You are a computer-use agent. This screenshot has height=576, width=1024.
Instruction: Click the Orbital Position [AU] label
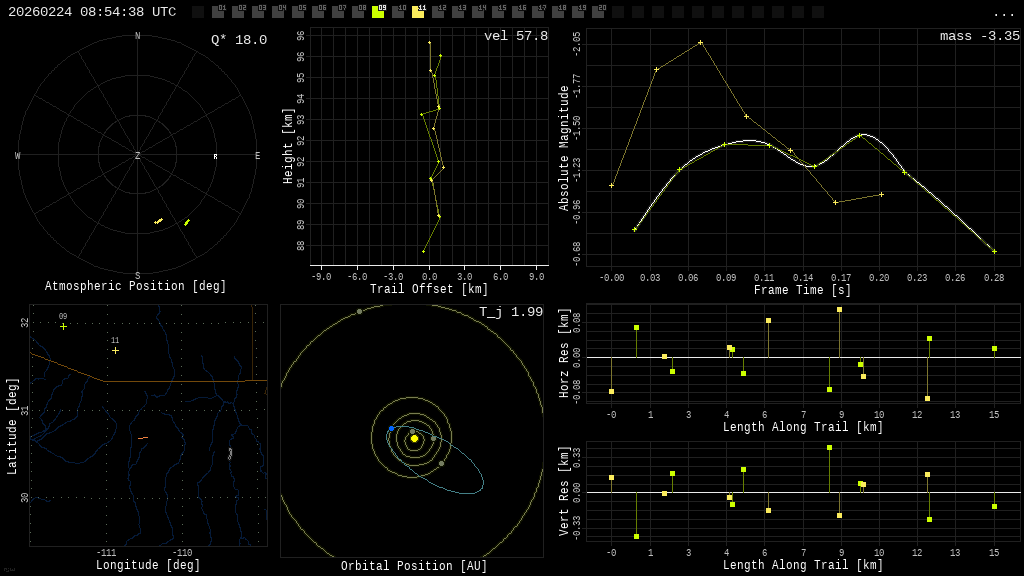[414, 566]
